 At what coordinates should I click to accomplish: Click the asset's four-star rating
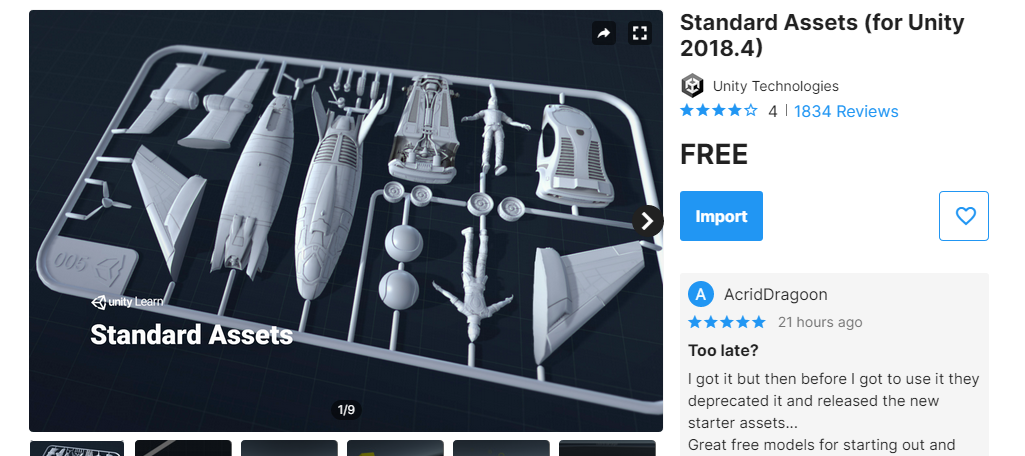718,111
